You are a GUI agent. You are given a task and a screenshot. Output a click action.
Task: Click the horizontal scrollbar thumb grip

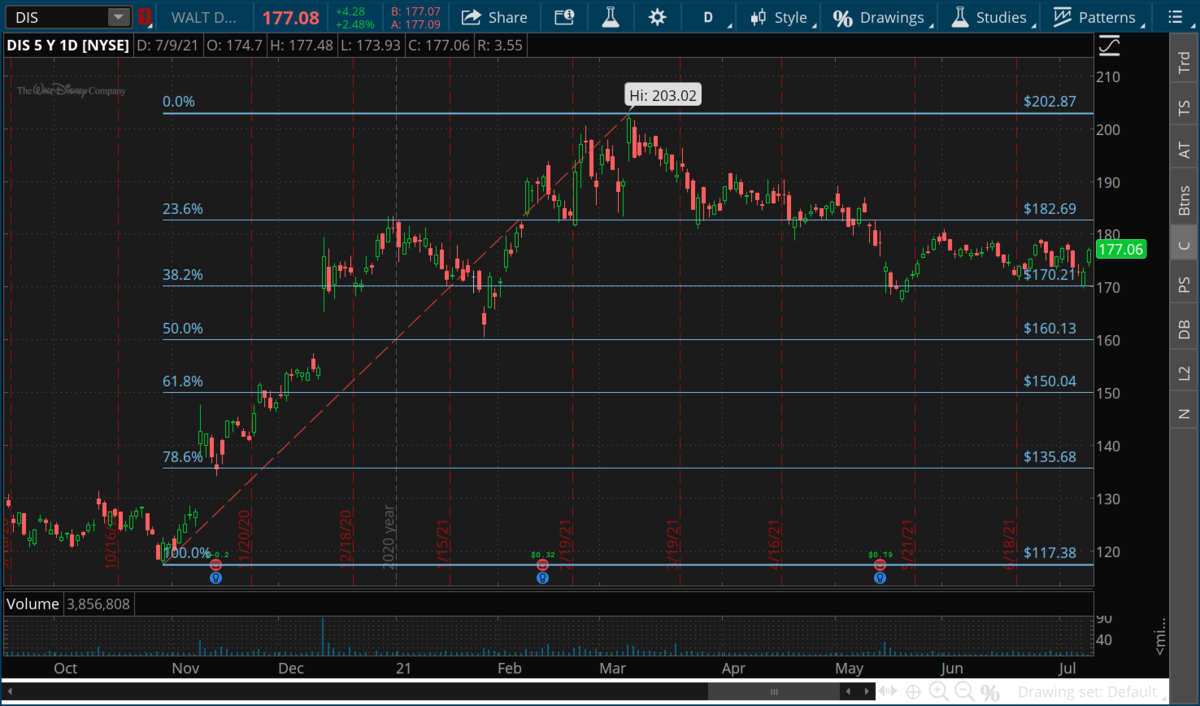(773, 691)
